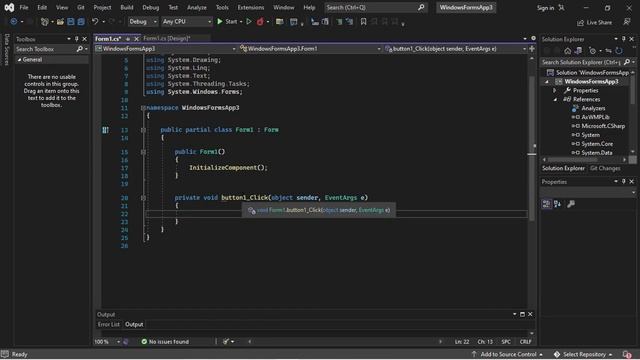
Task: Switch to the Git Changes tab
Action: click(x=605, y=168)
